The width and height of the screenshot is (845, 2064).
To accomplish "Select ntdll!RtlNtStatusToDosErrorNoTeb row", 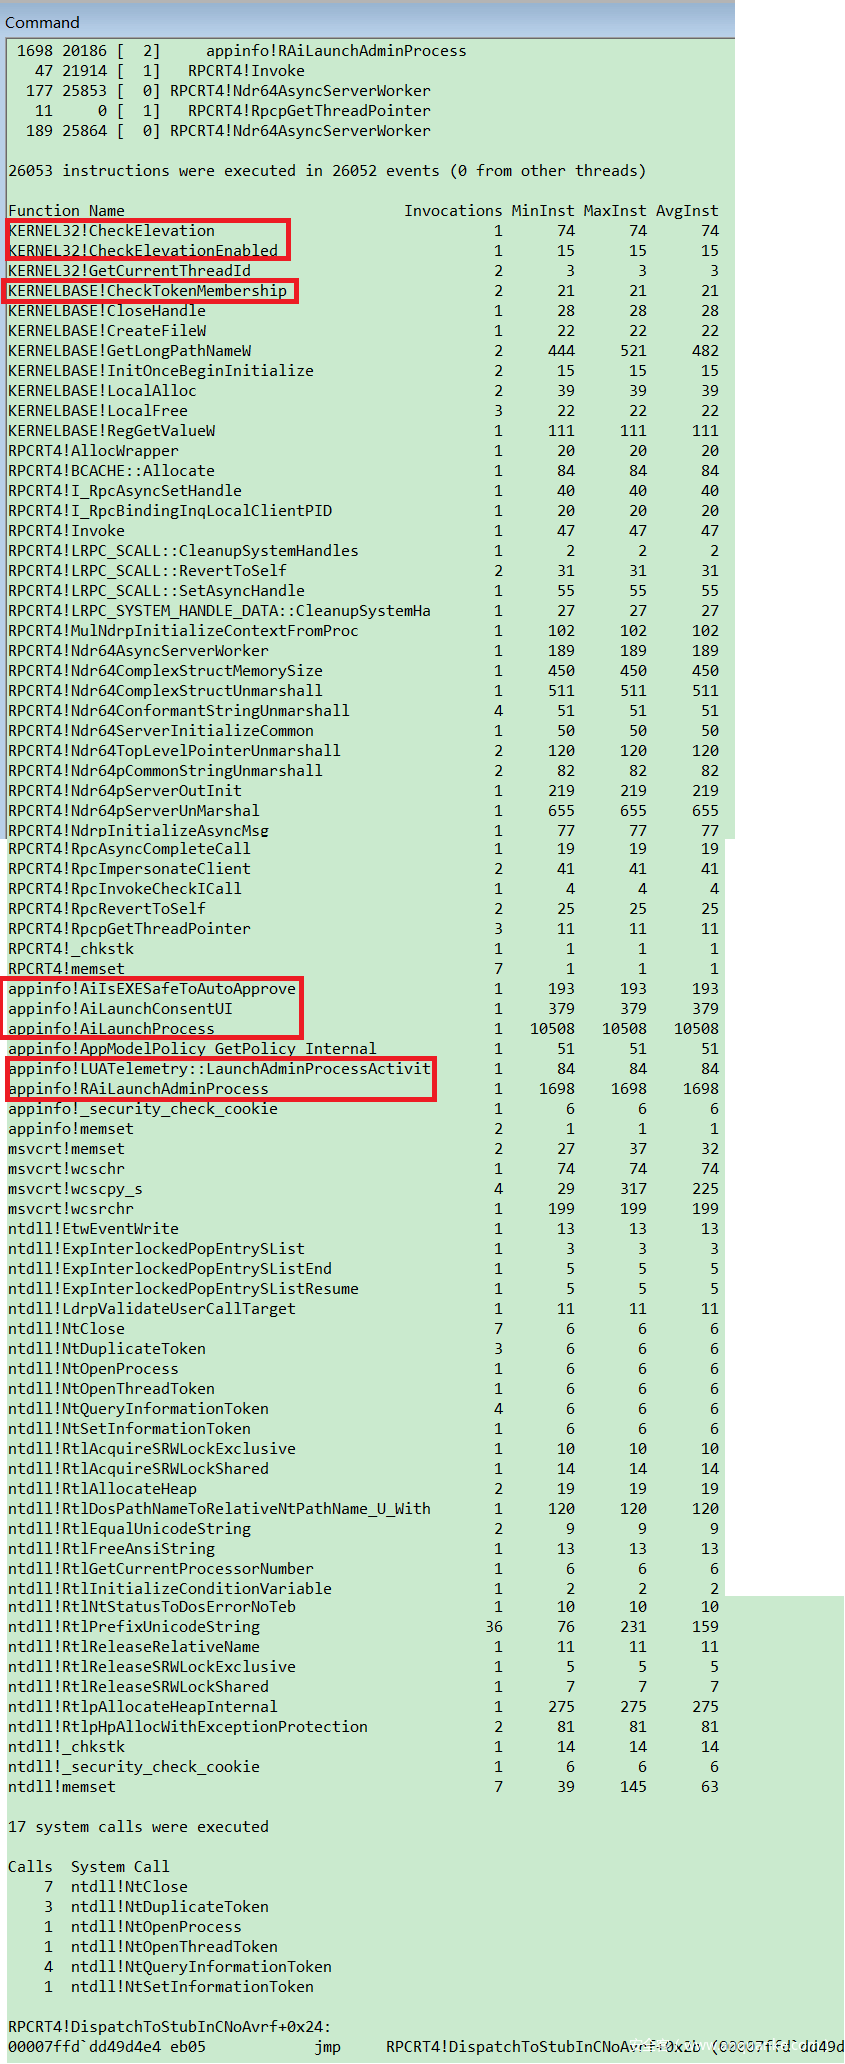I will (x=363, y=1606).
